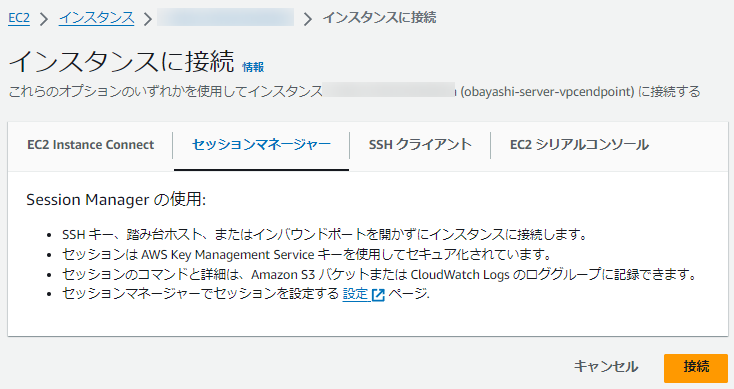
Task: Click the chevron after the EC2 breadcrumb
Action: click(44, 19)
